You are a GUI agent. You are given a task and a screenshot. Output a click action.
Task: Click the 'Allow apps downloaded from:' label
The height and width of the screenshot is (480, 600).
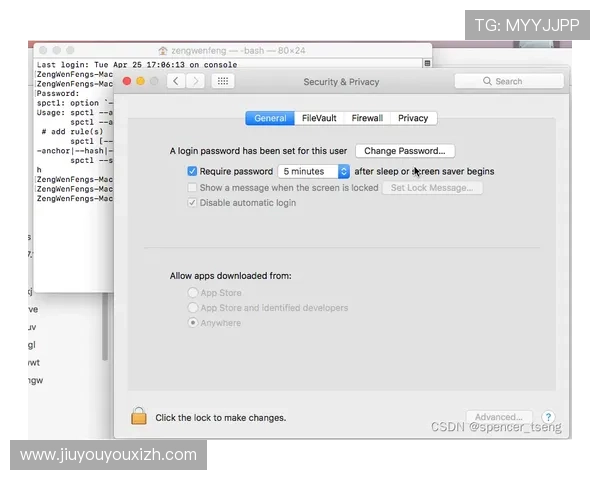pyautogui.click(x=230, y=276)
